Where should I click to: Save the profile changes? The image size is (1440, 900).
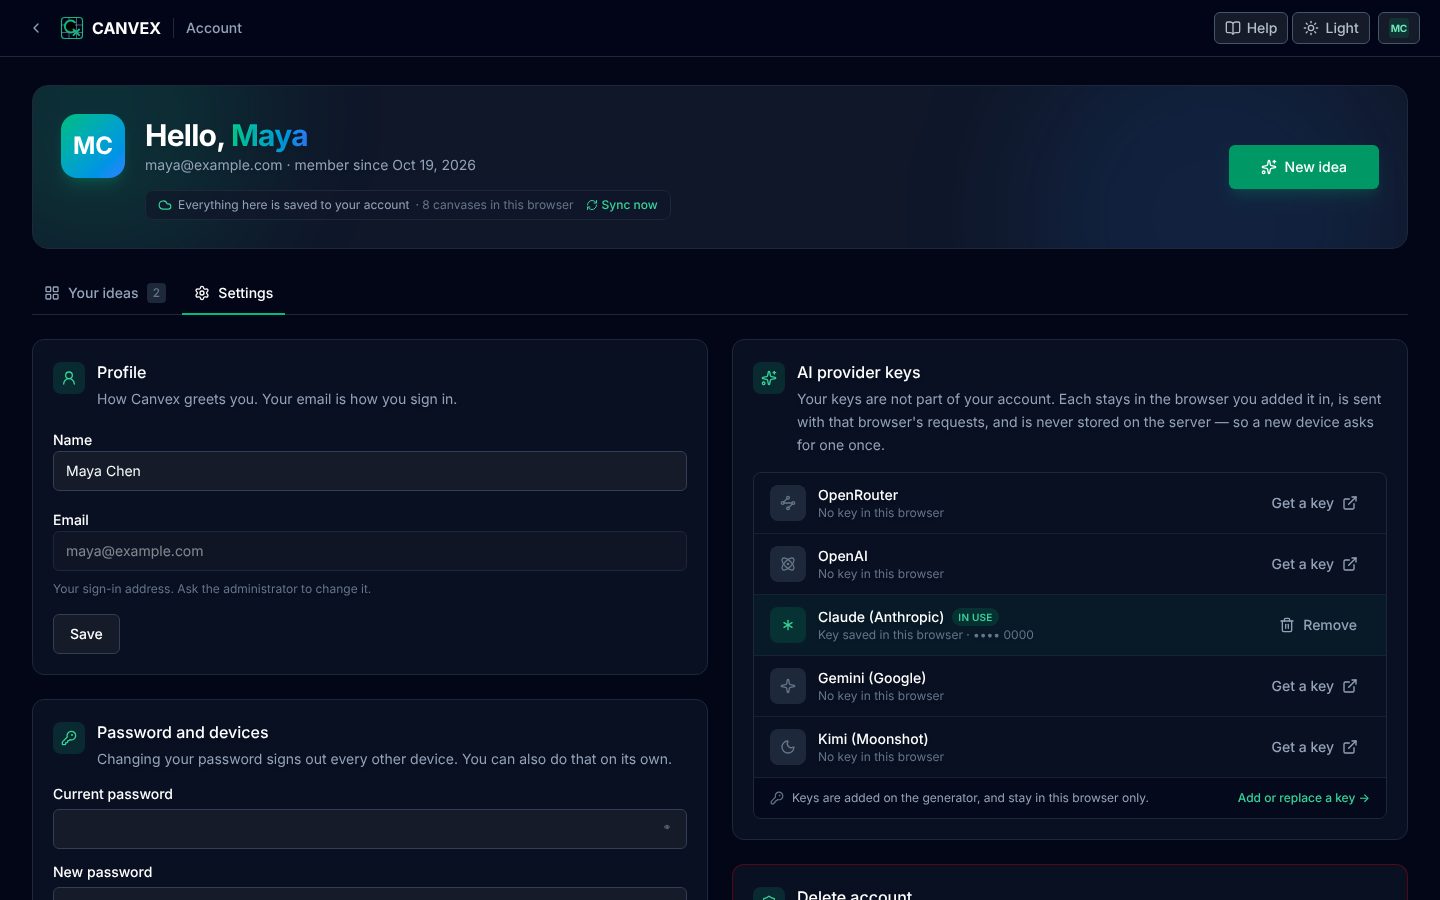pyautogui.click(x=86, y=634)
